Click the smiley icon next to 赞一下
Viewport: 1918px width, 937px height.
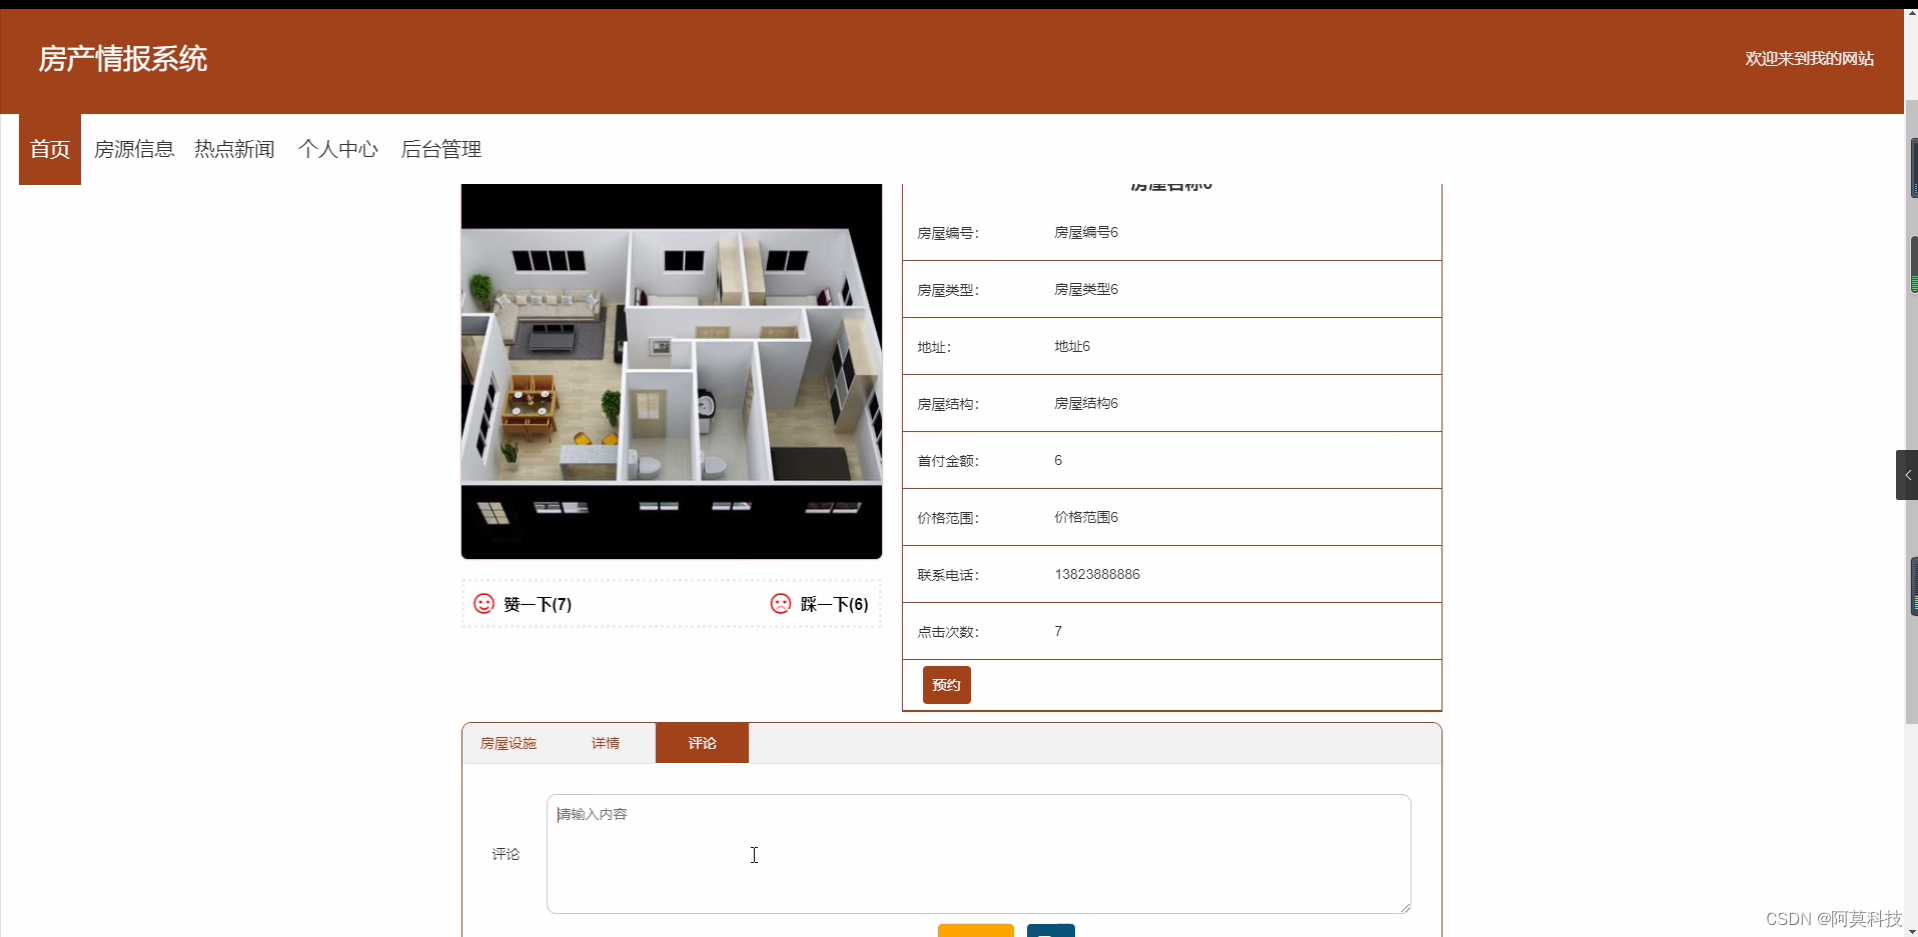pyautogui.click(x=483, y=604)
